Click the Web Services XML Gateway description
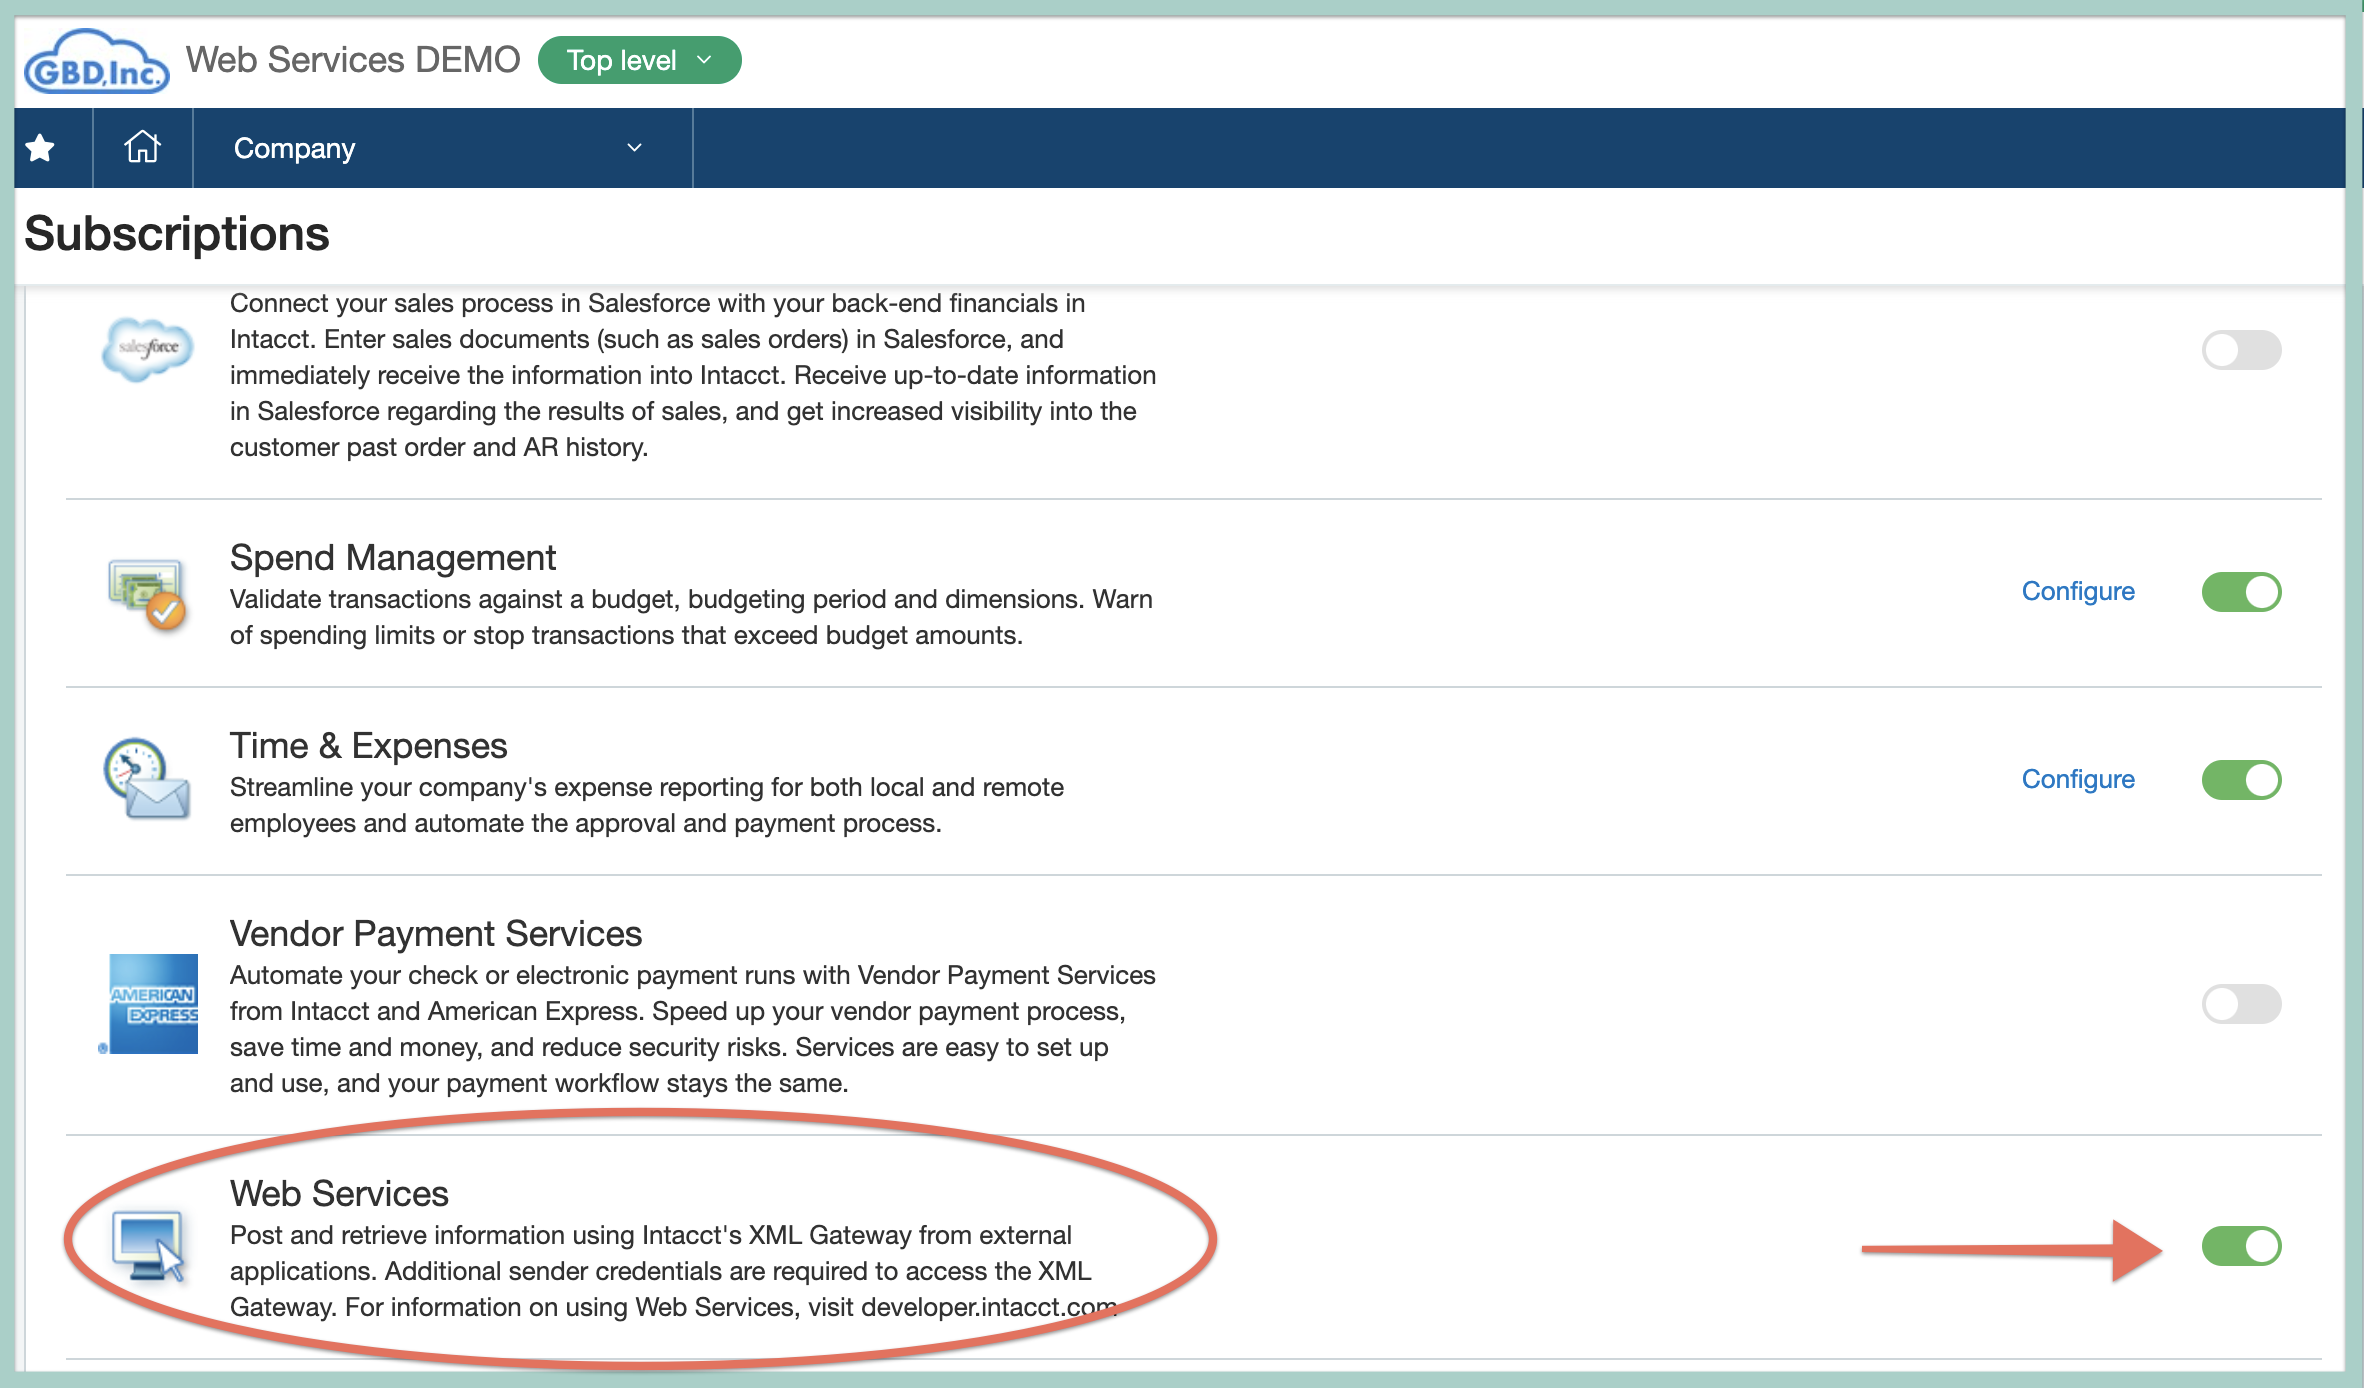2364x1388 pixels. tap(674, 1271)
